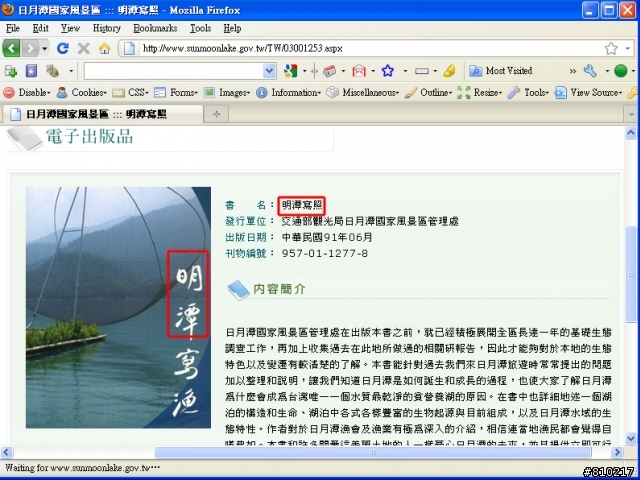Open the Miscellaneous toolbar menu
The image size is (640, 480).
click(x=362, y=93)
